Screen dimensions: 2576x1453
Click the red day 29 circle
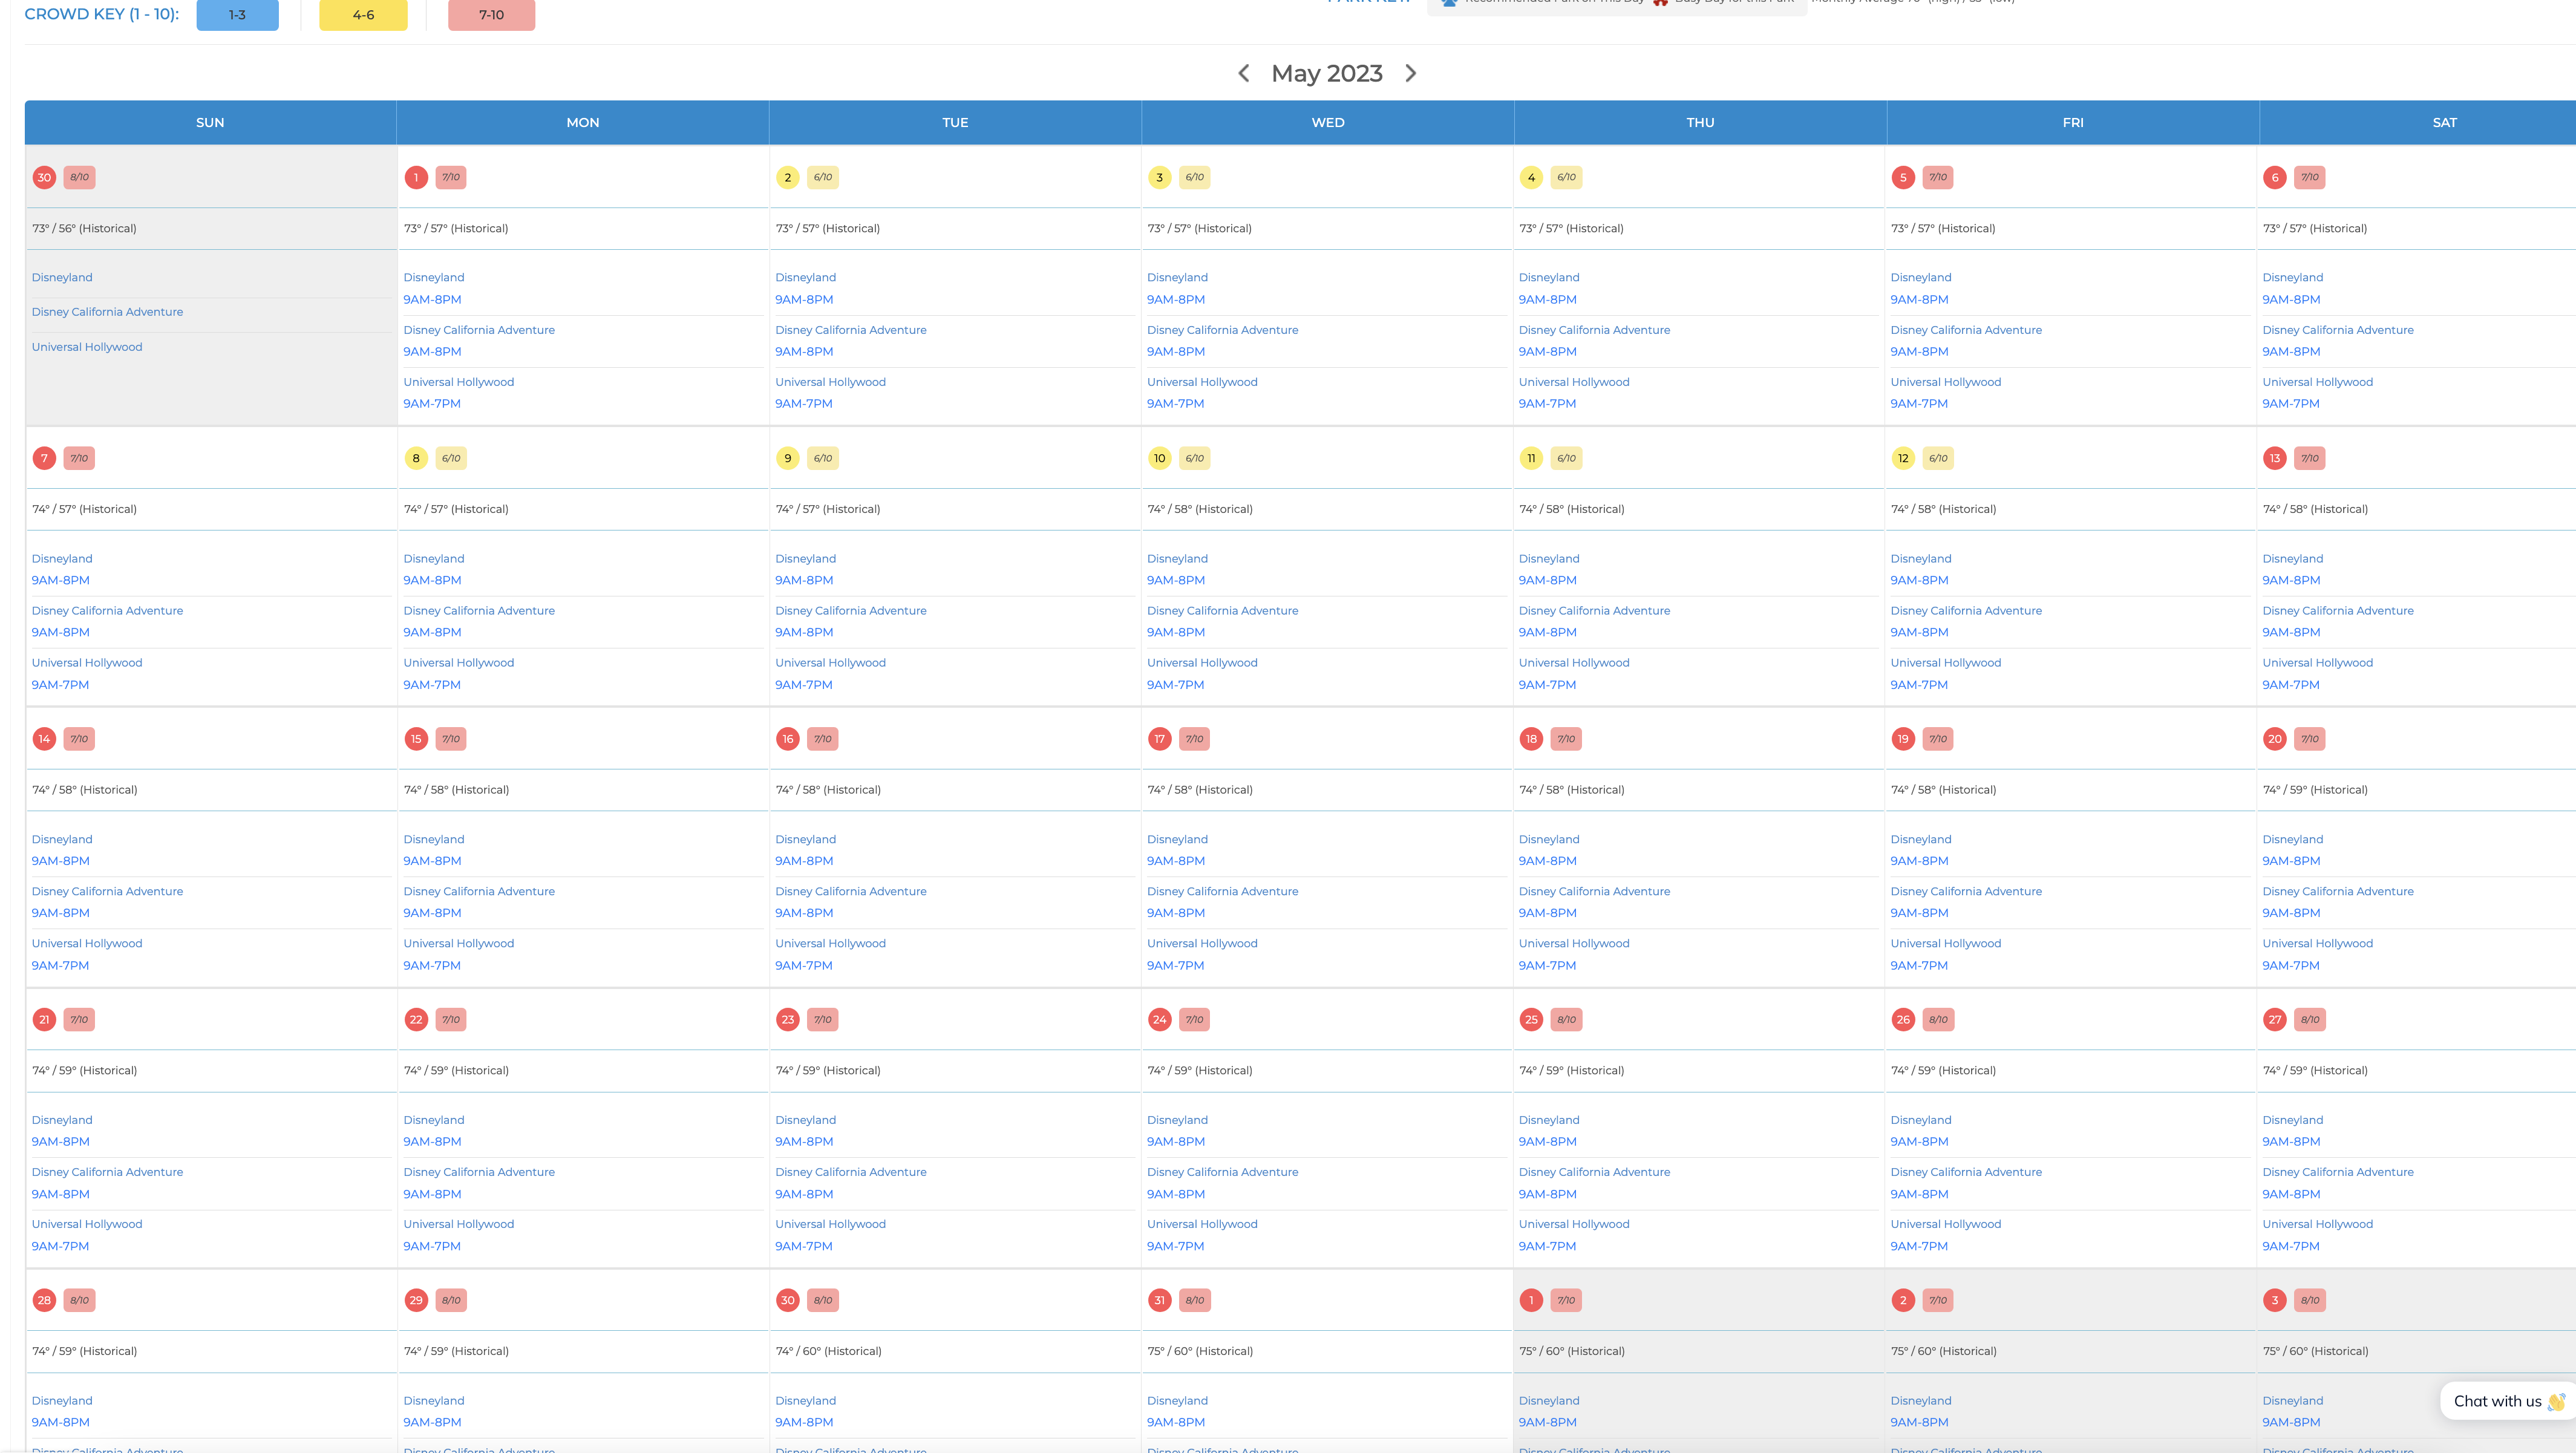416,1300
